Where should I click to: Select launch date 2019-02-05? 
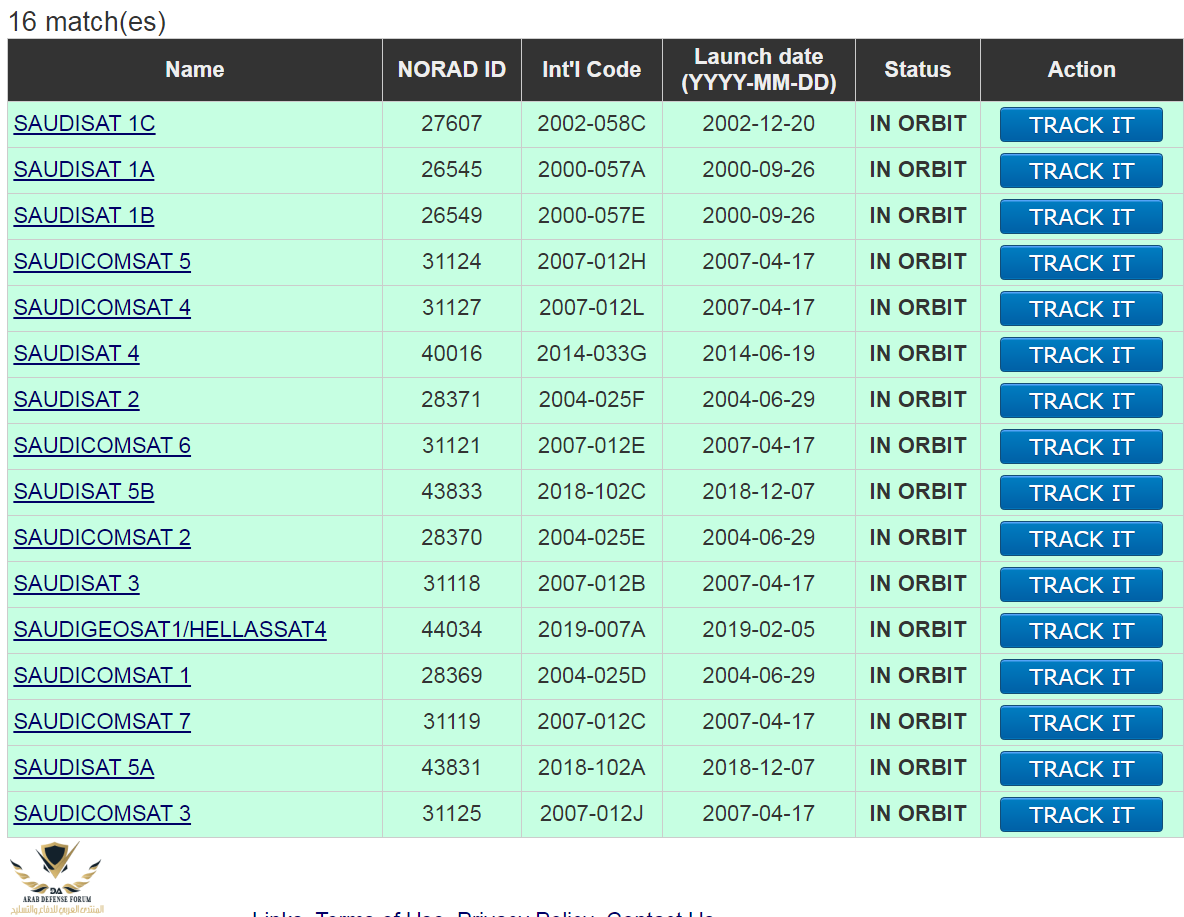[x=759, y=630]
